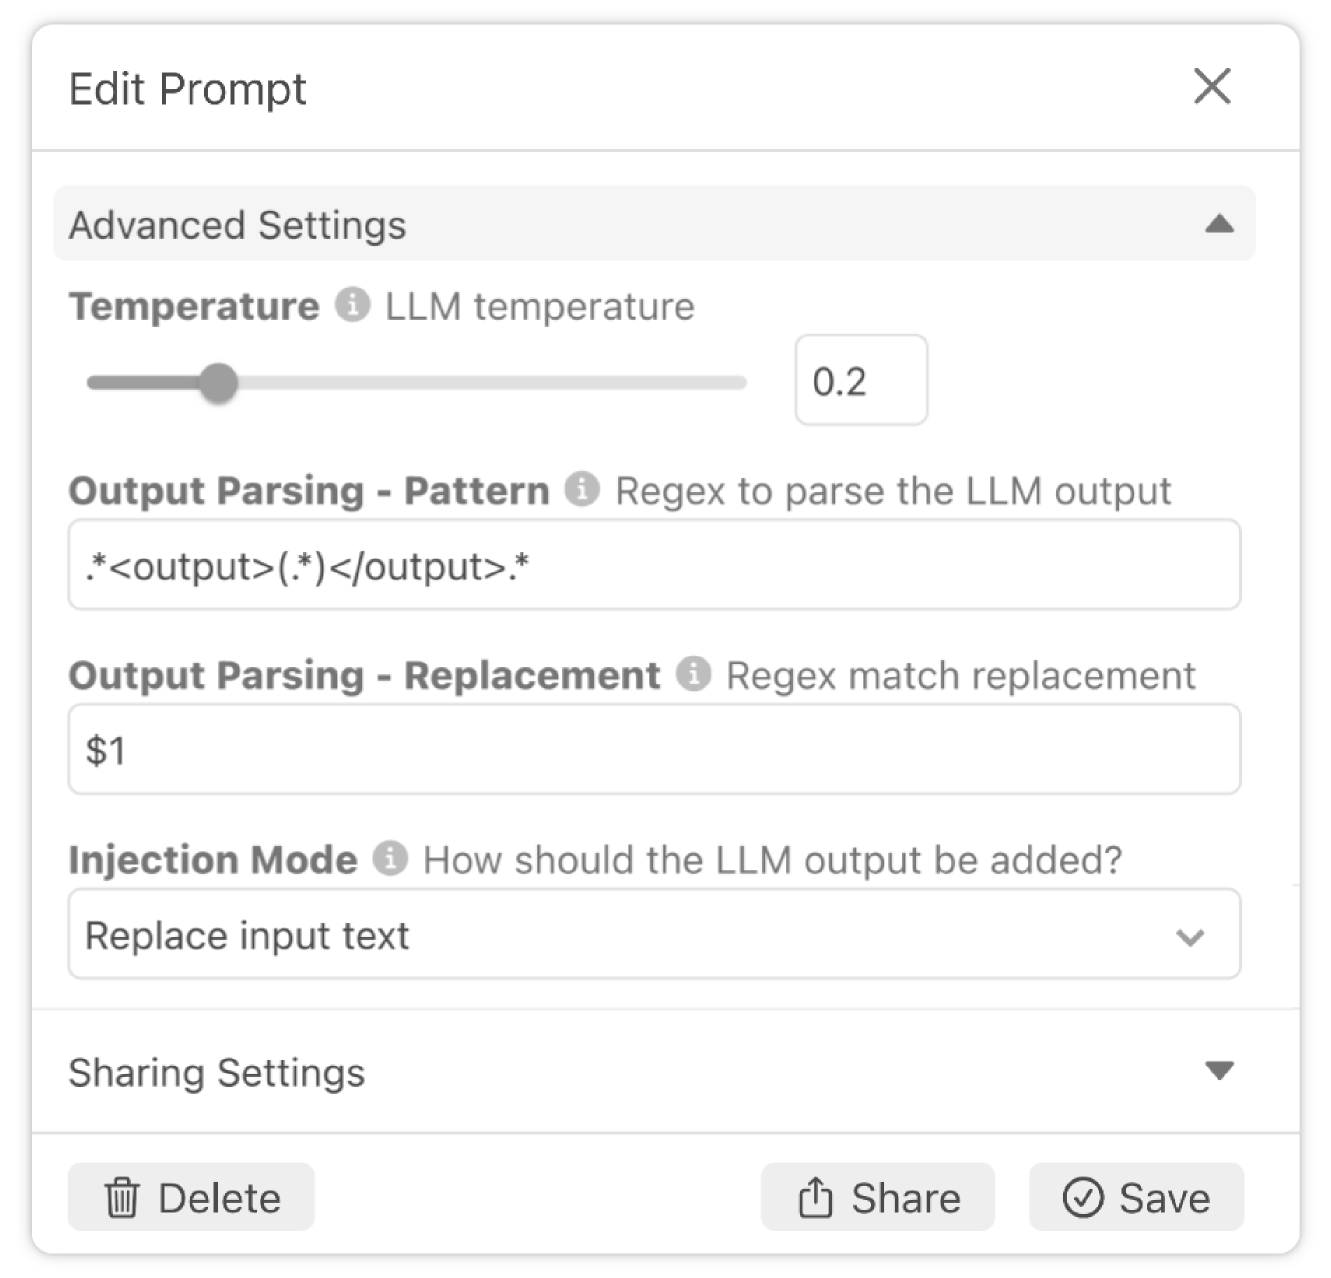Click the Output Parsing Replacement info icon
The width and height of the screenshot is (1331, 1278).
coord(693,674)
